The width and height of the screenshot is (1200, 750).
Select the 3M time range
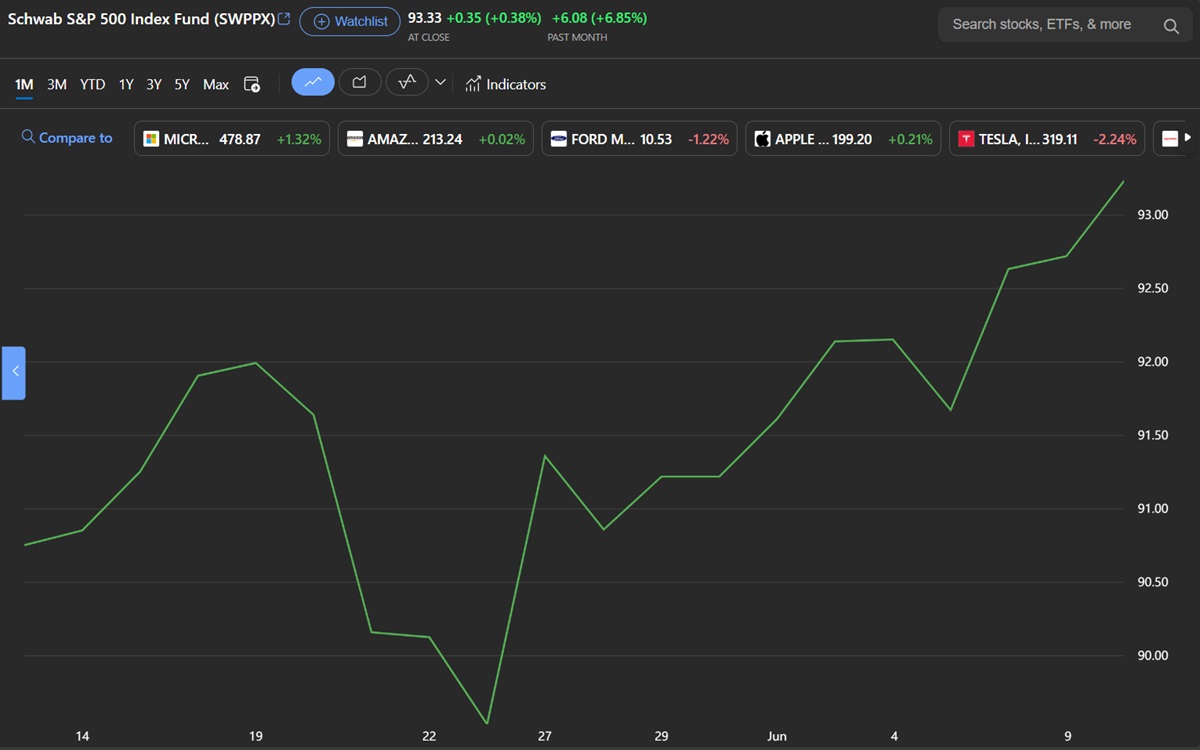click(x=57, y=85)
